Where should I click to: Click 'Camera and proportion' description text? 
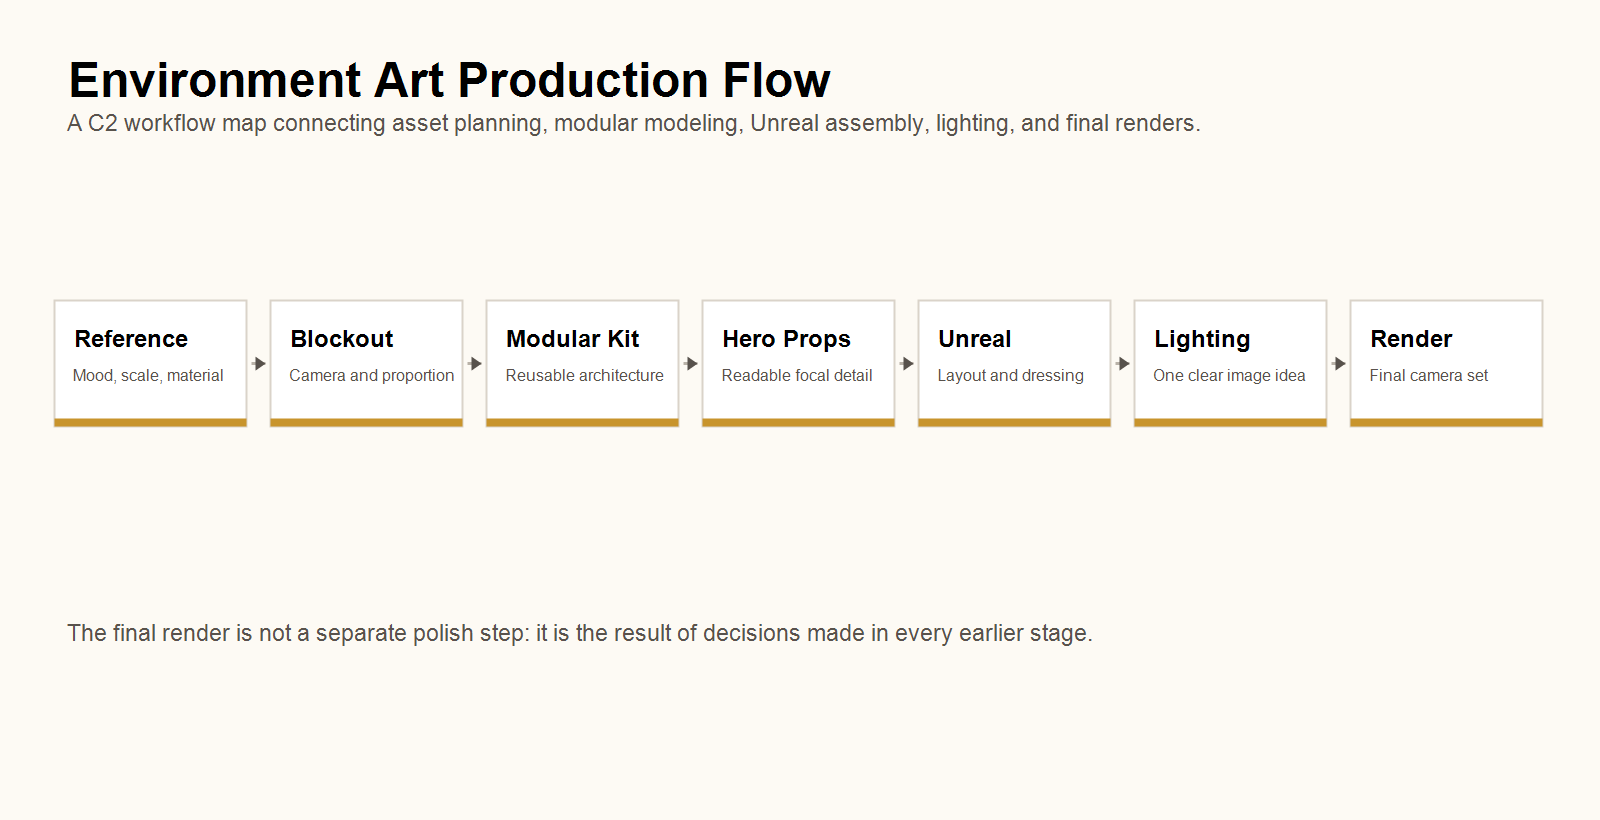(x=372, y=376)
